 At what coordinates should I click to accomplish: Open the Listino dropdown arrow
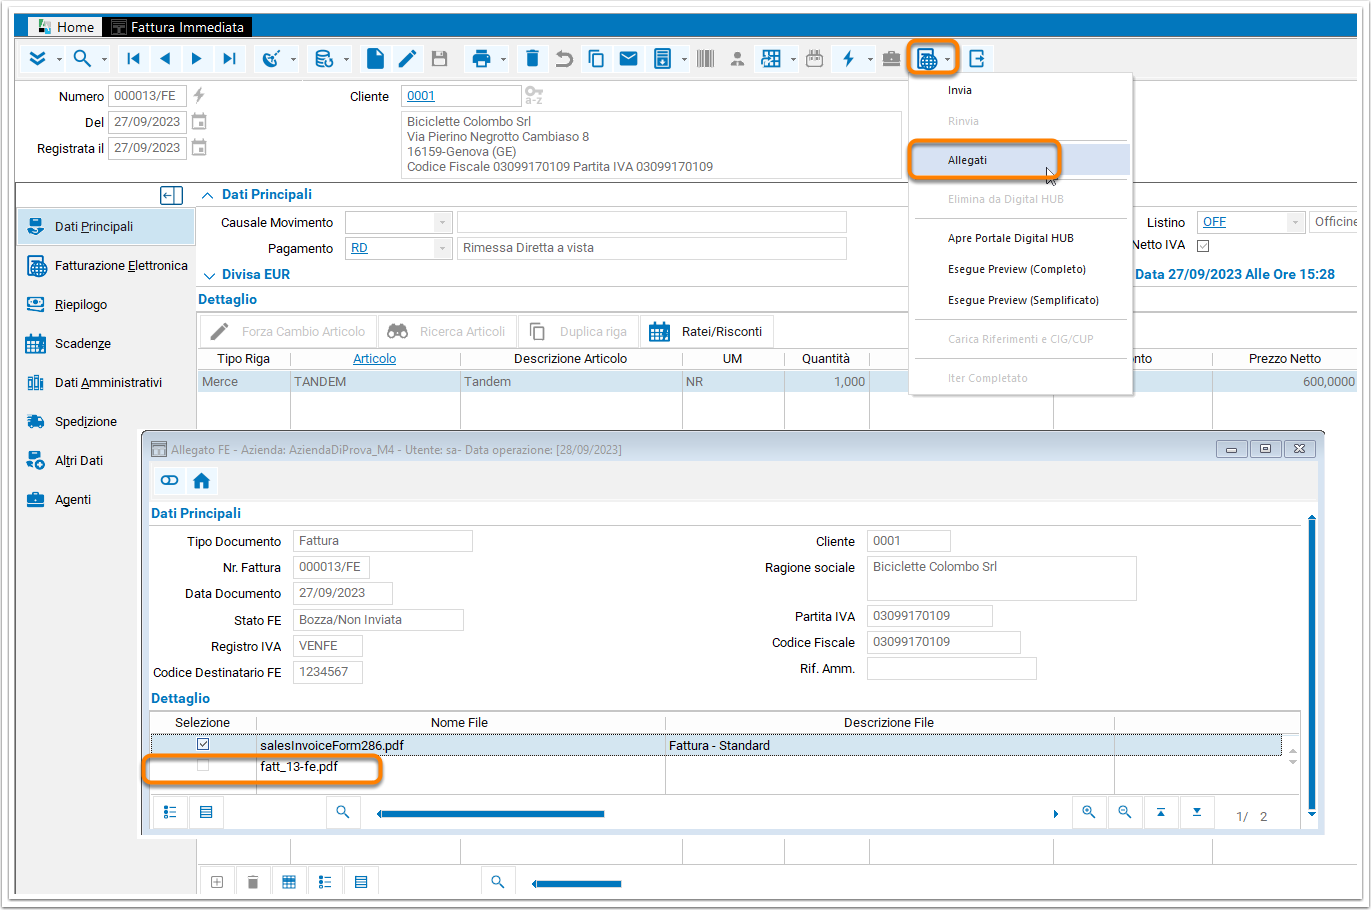[x=1295, y=222]
